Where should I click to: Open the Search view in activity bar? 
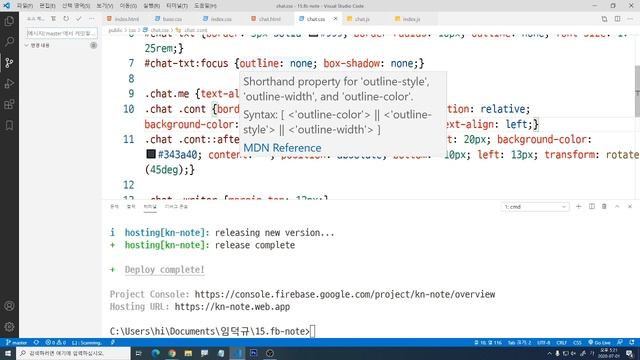(9, 42)
